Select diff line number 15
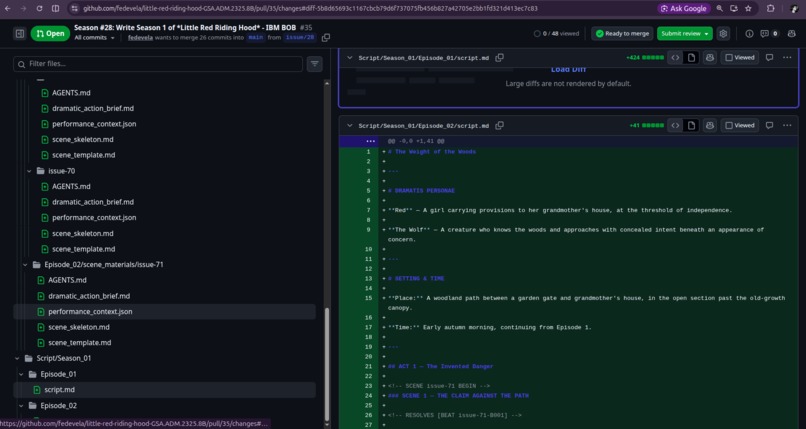The height and width of the screenshot is (429, 806). tap(368, 298)
